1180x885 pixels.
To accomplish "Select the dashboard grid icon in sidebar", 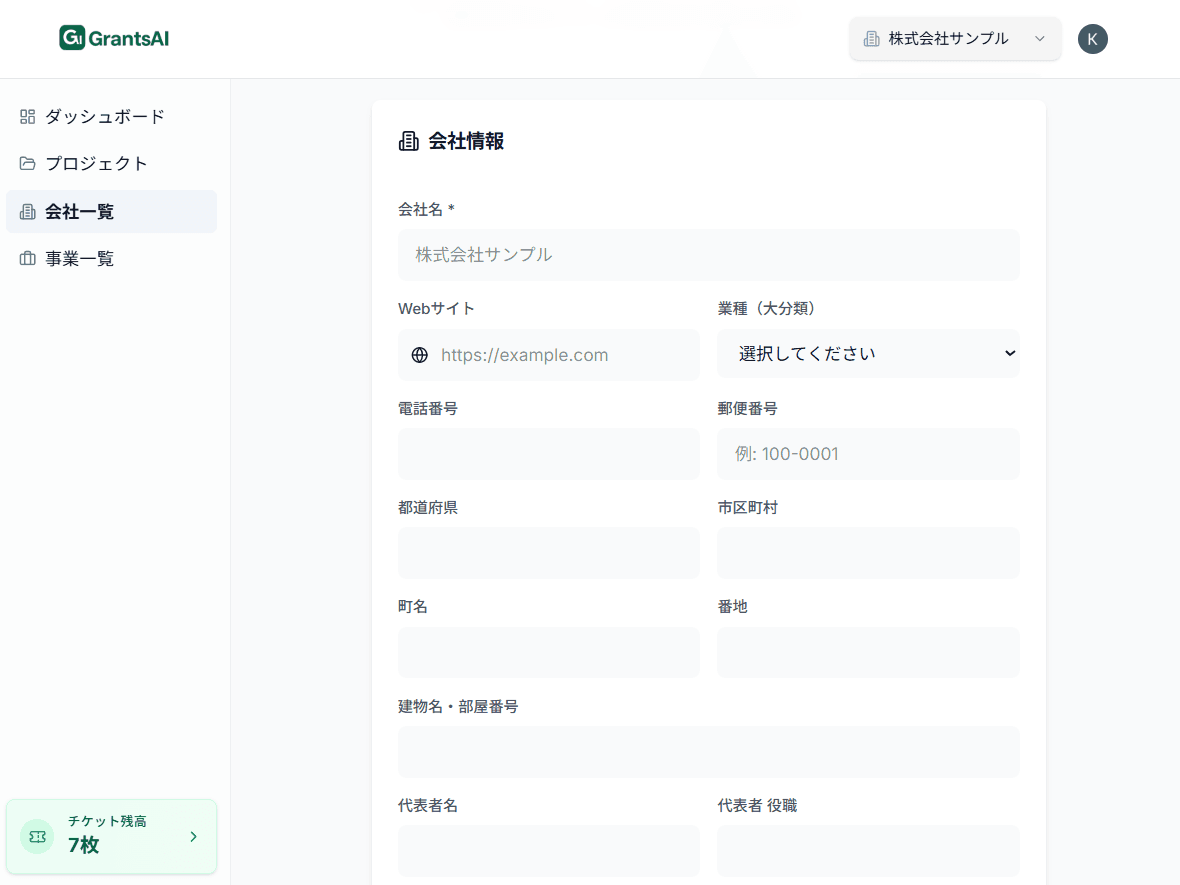I will (26, 116).
